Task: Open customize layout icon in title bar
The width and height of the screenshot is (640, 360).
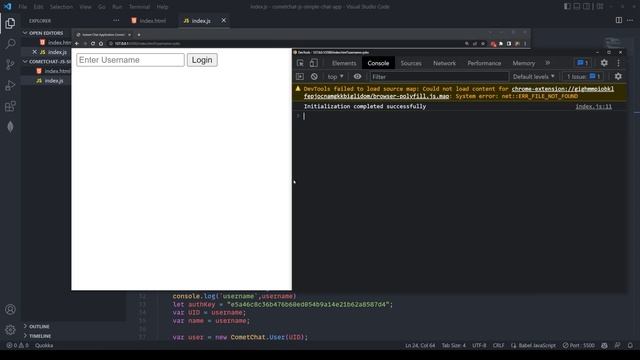Action: [600, 7]
